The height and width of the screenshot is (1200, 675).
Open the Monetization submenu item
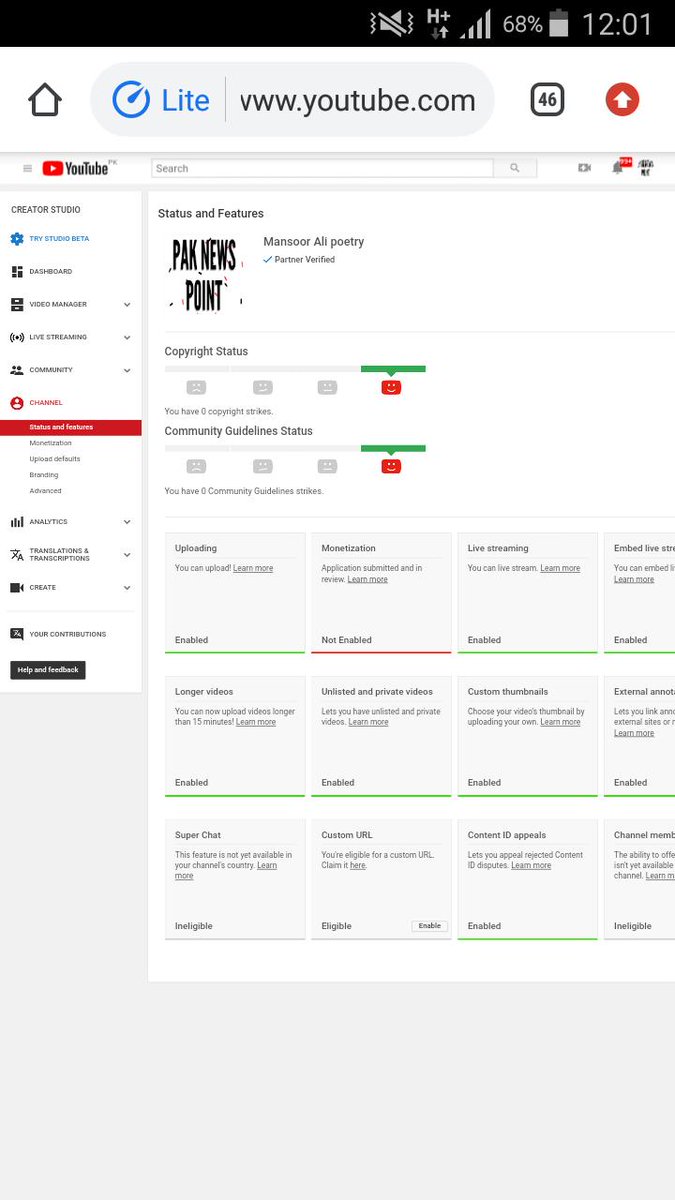point(50,443)
